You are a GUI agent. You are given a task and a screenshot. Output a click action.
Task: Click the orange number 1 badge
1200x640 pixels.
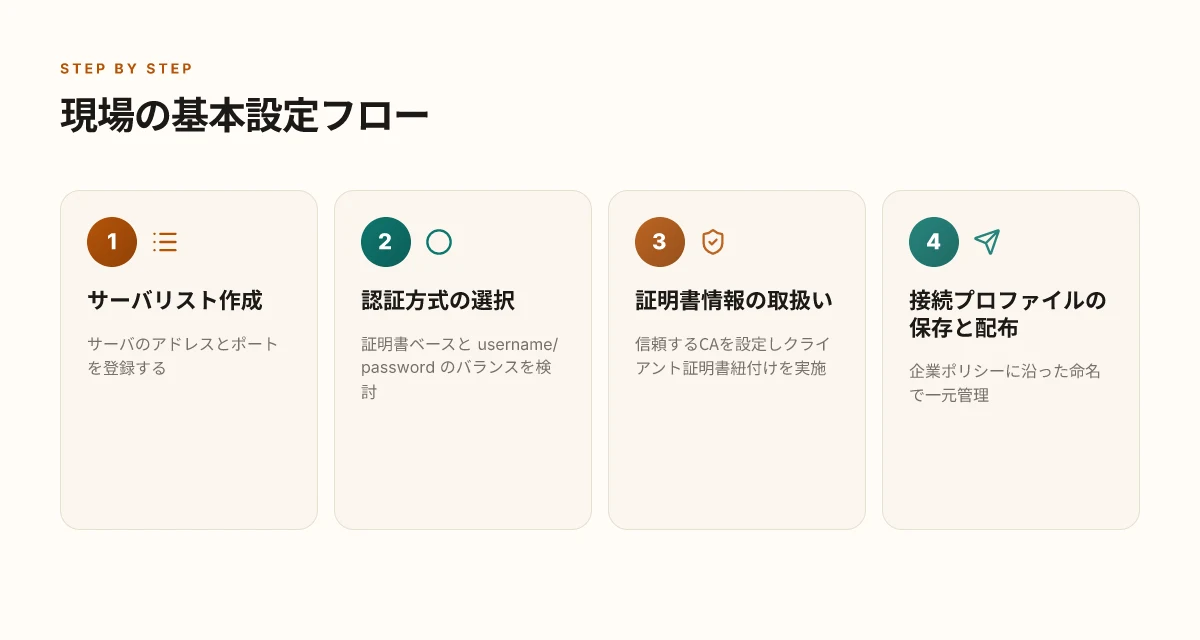112,242
